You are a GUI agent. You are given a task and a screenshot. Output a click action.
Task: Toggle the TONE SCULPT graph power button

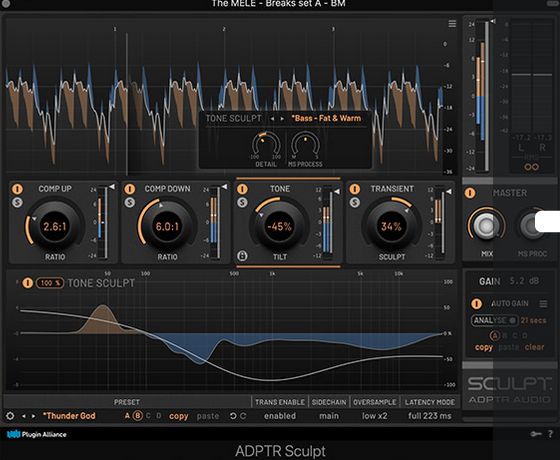click(28, 283)
